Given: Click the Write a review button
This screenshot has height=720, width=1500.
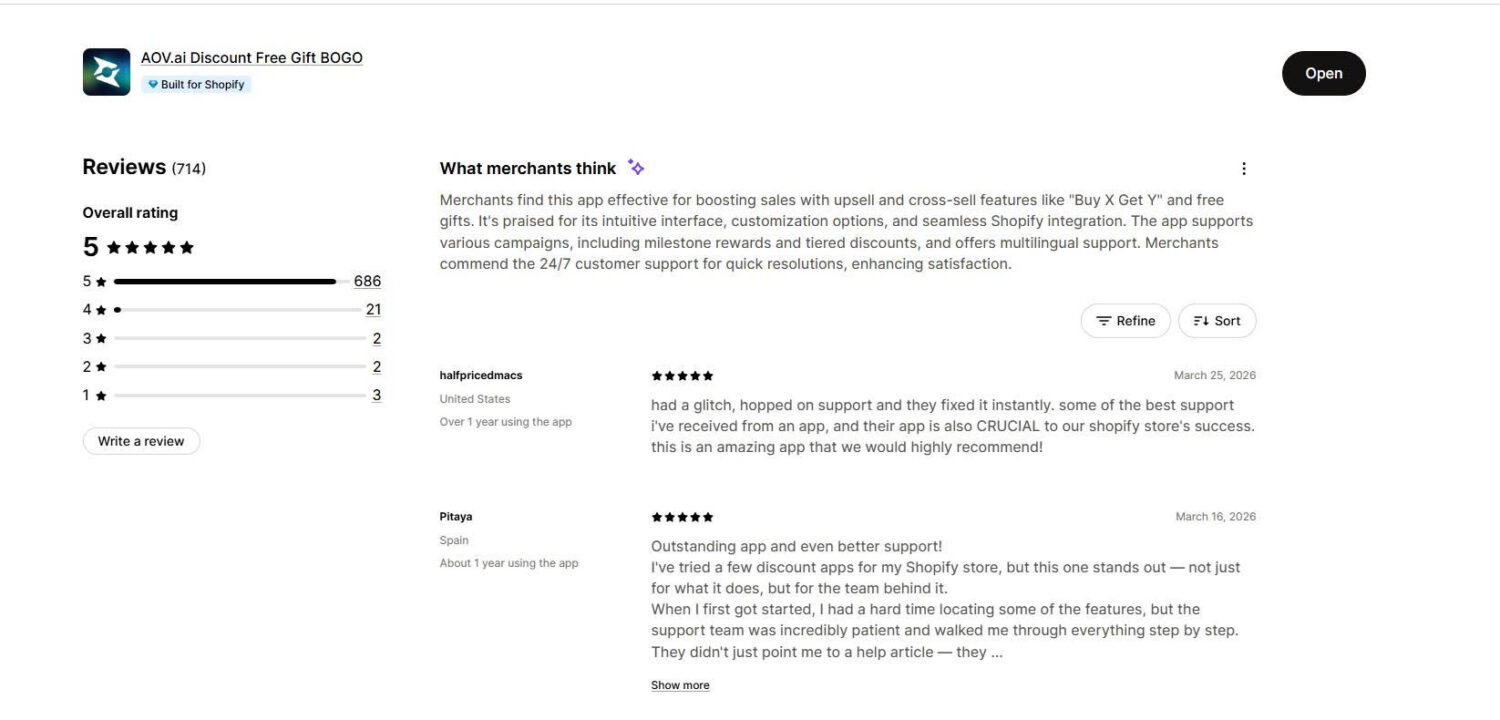Looking at the screenshot, I should click(140, 440).
